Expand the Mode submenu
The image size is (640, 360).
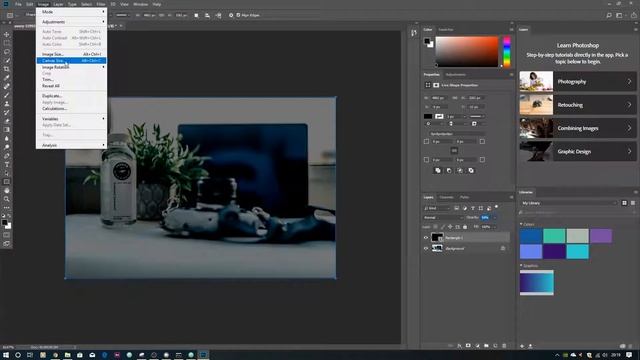(x=71, y=12)
